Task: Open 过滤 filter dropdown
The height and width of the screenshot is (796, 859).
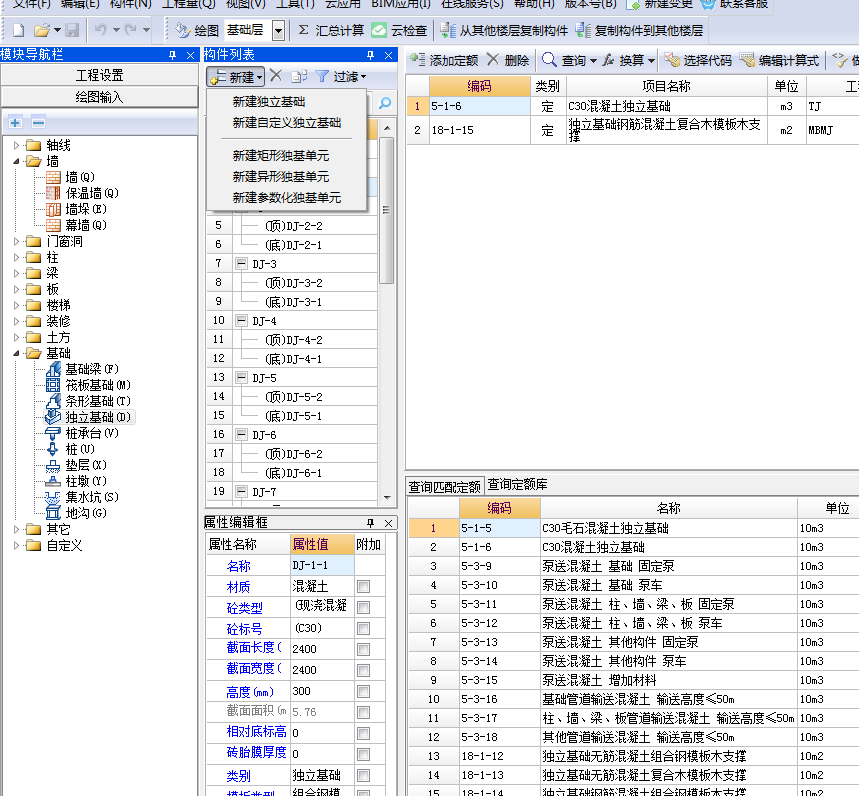Action: [341, 77]
